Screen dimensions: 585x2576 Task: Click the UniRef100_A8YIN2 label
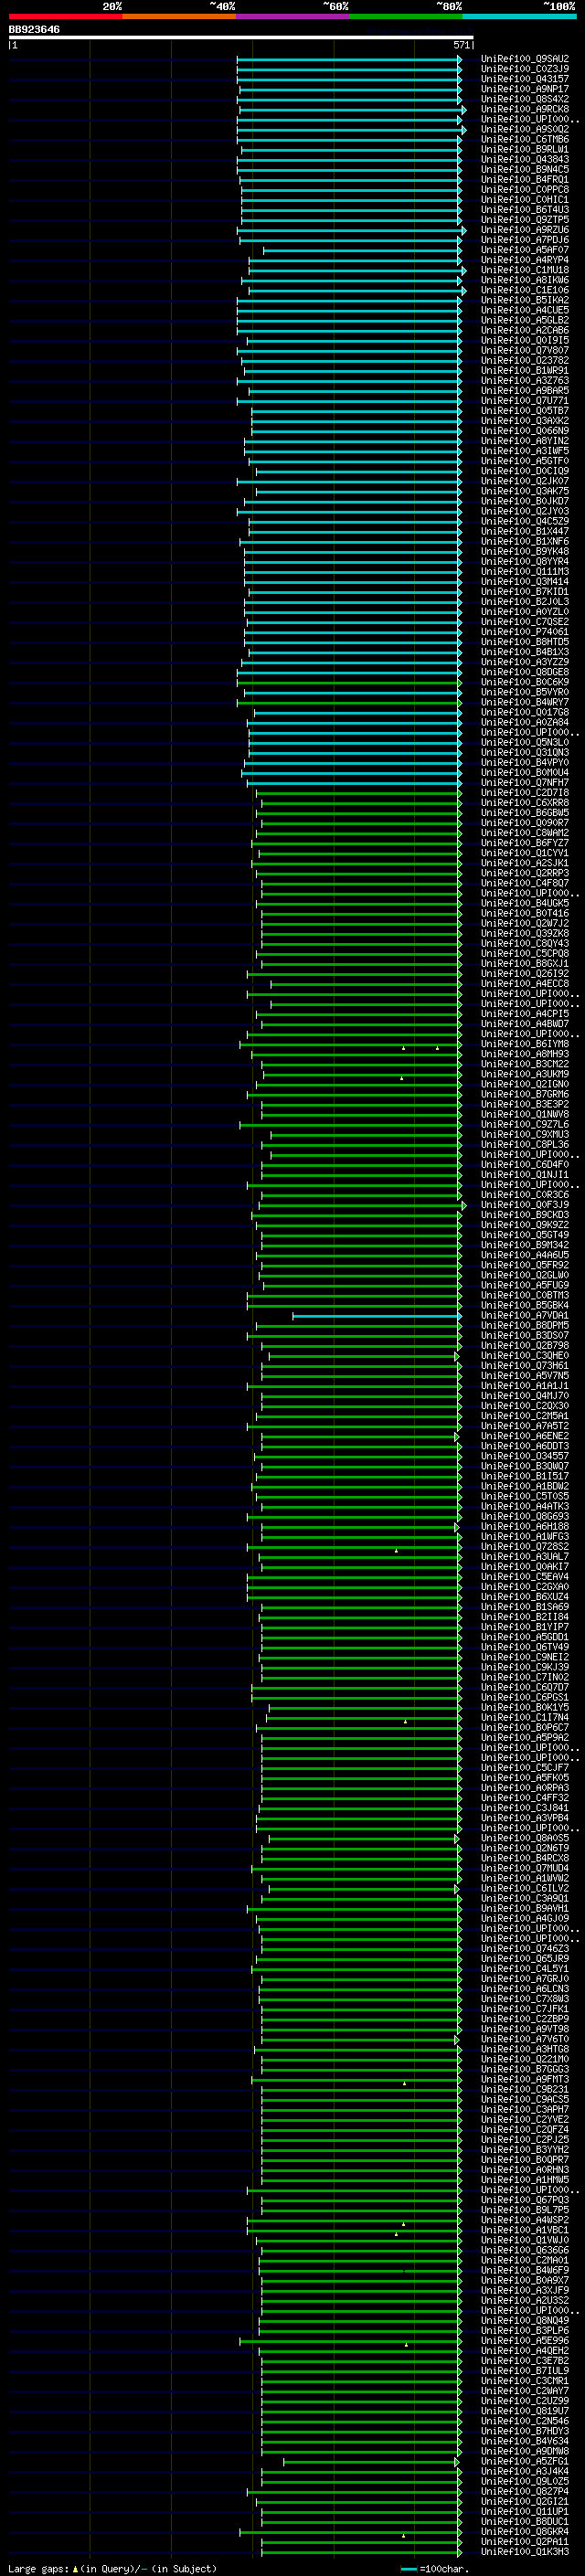click(525, 441)
